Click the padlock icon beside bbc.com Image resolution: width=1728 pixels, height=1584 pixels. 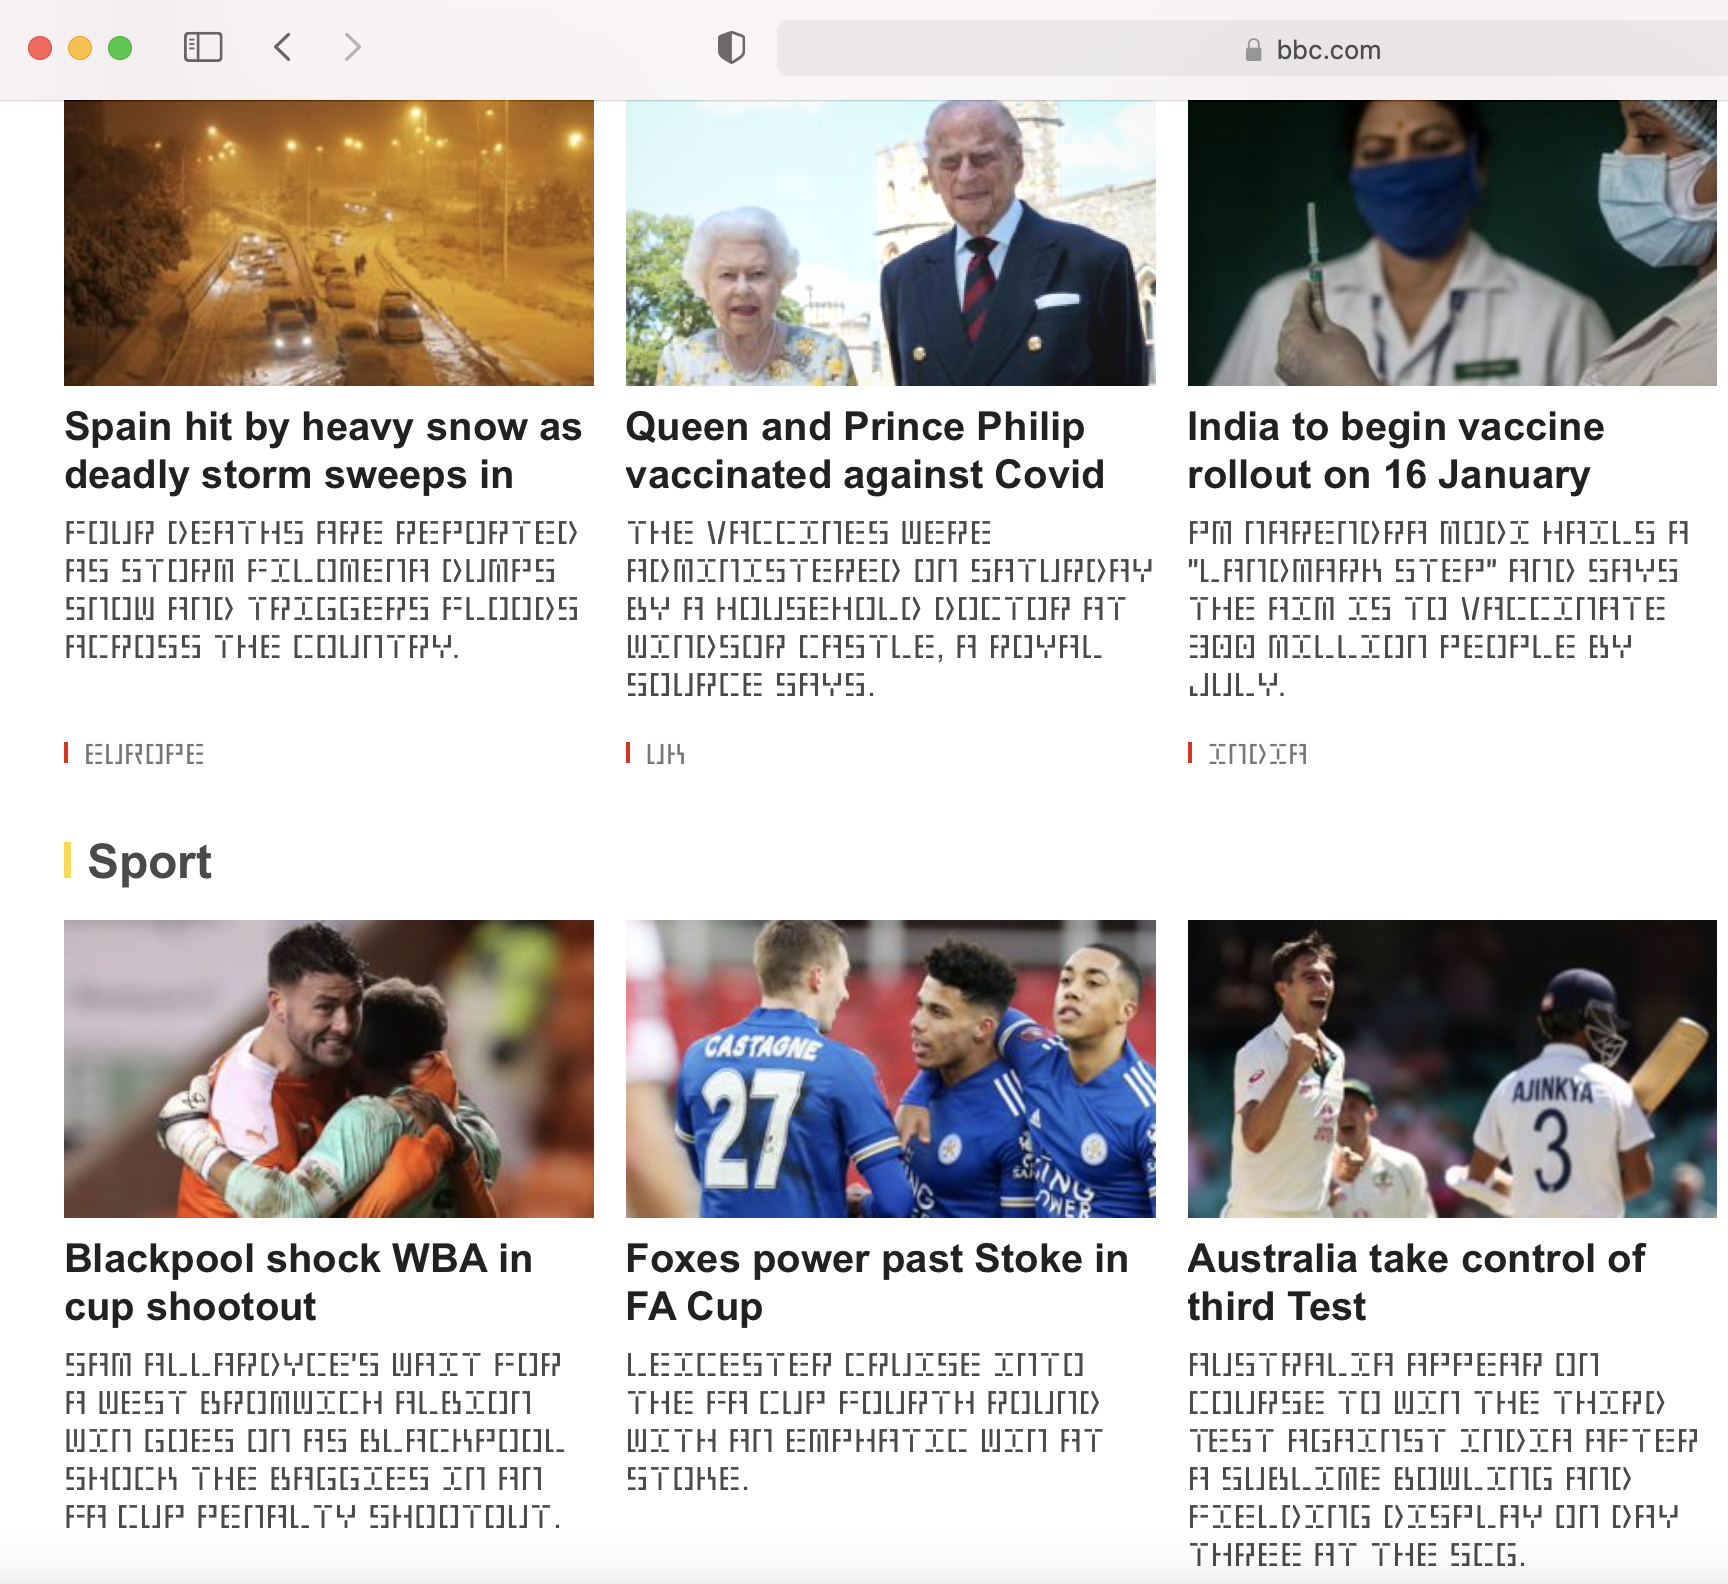coord(1253,50)
